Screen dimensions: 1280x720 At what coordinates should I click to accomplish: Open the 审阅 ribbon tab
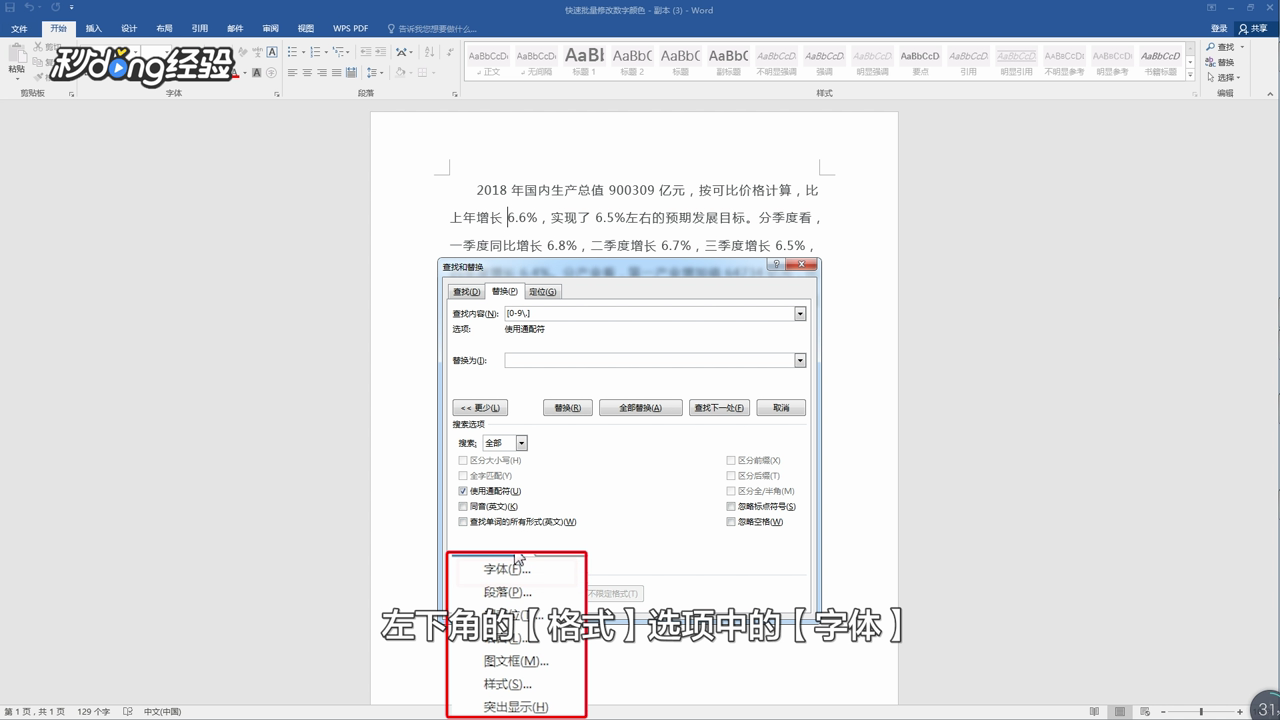pos(271,29)
